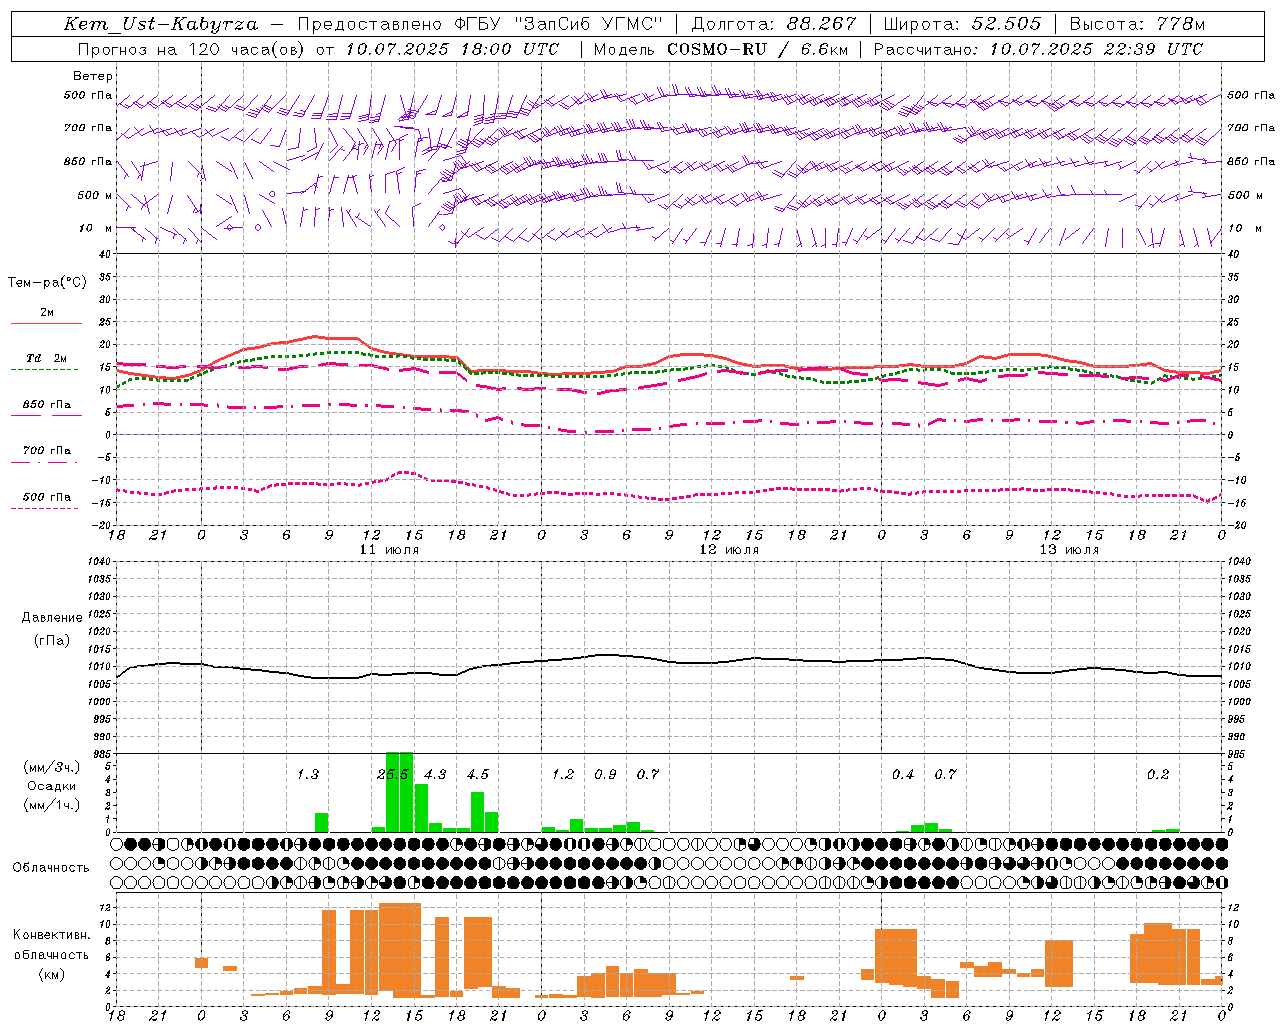Click the precipitation value 4.5
The height and width of the screenshot is (1024, 1280).
[x=478, y=774]
